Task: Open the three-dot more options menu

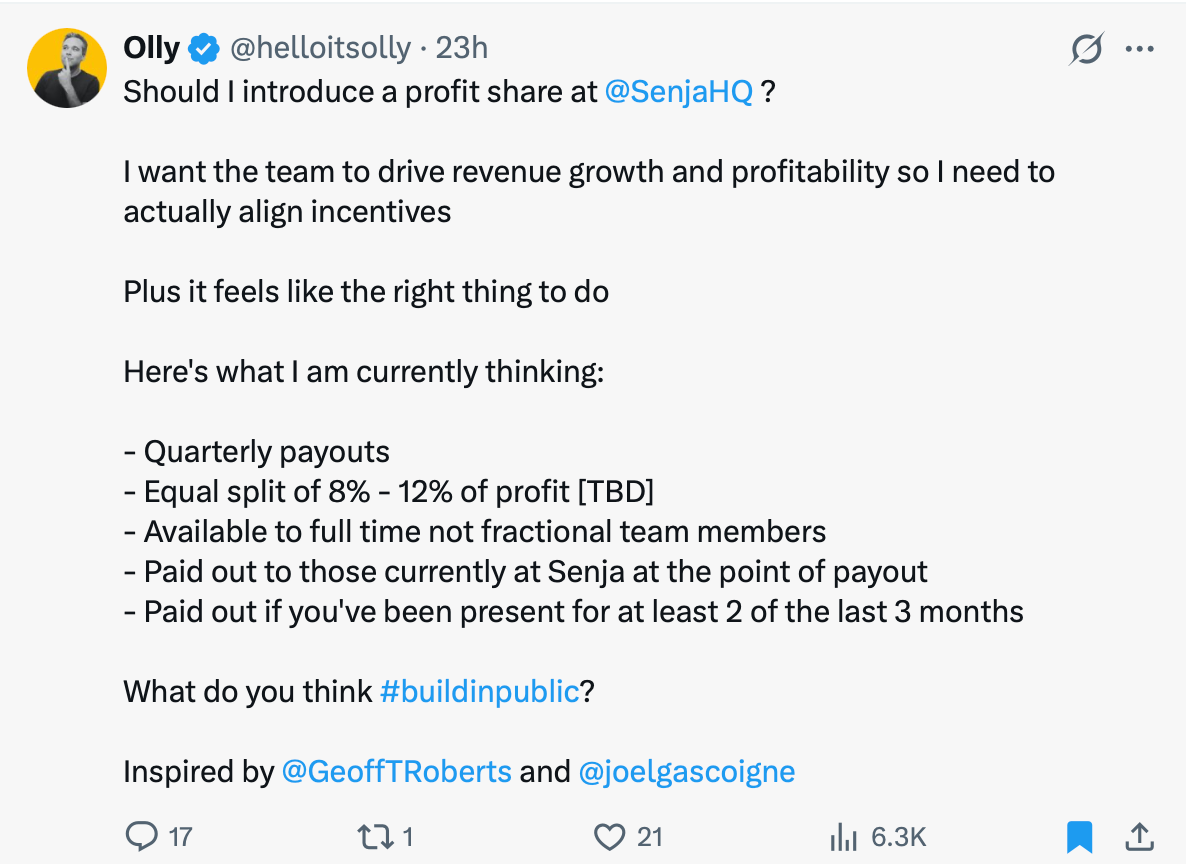Action: (1139, 49)
